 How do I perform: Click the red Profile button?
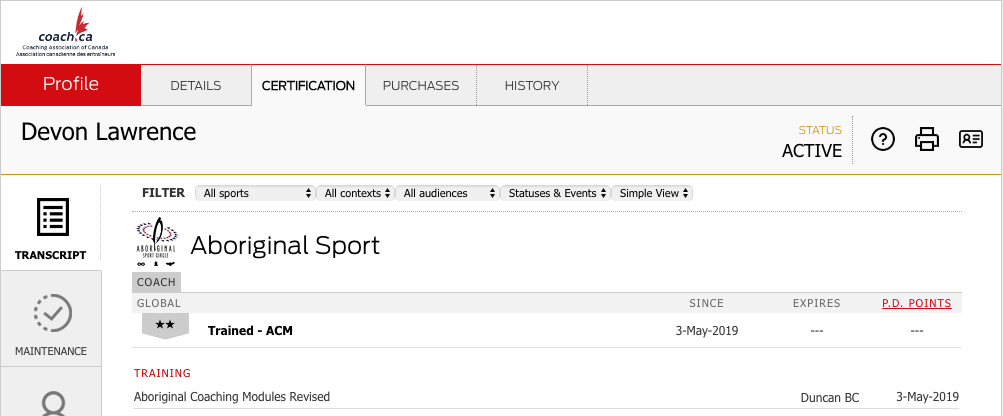coord(70,85)
